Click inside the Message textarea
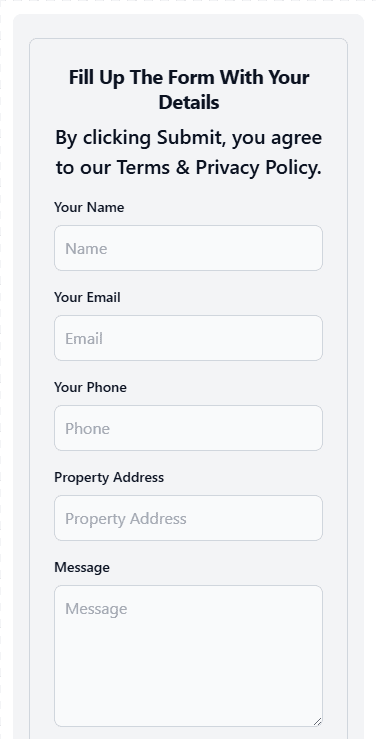376x739 pixels. [x=188, y=656]
